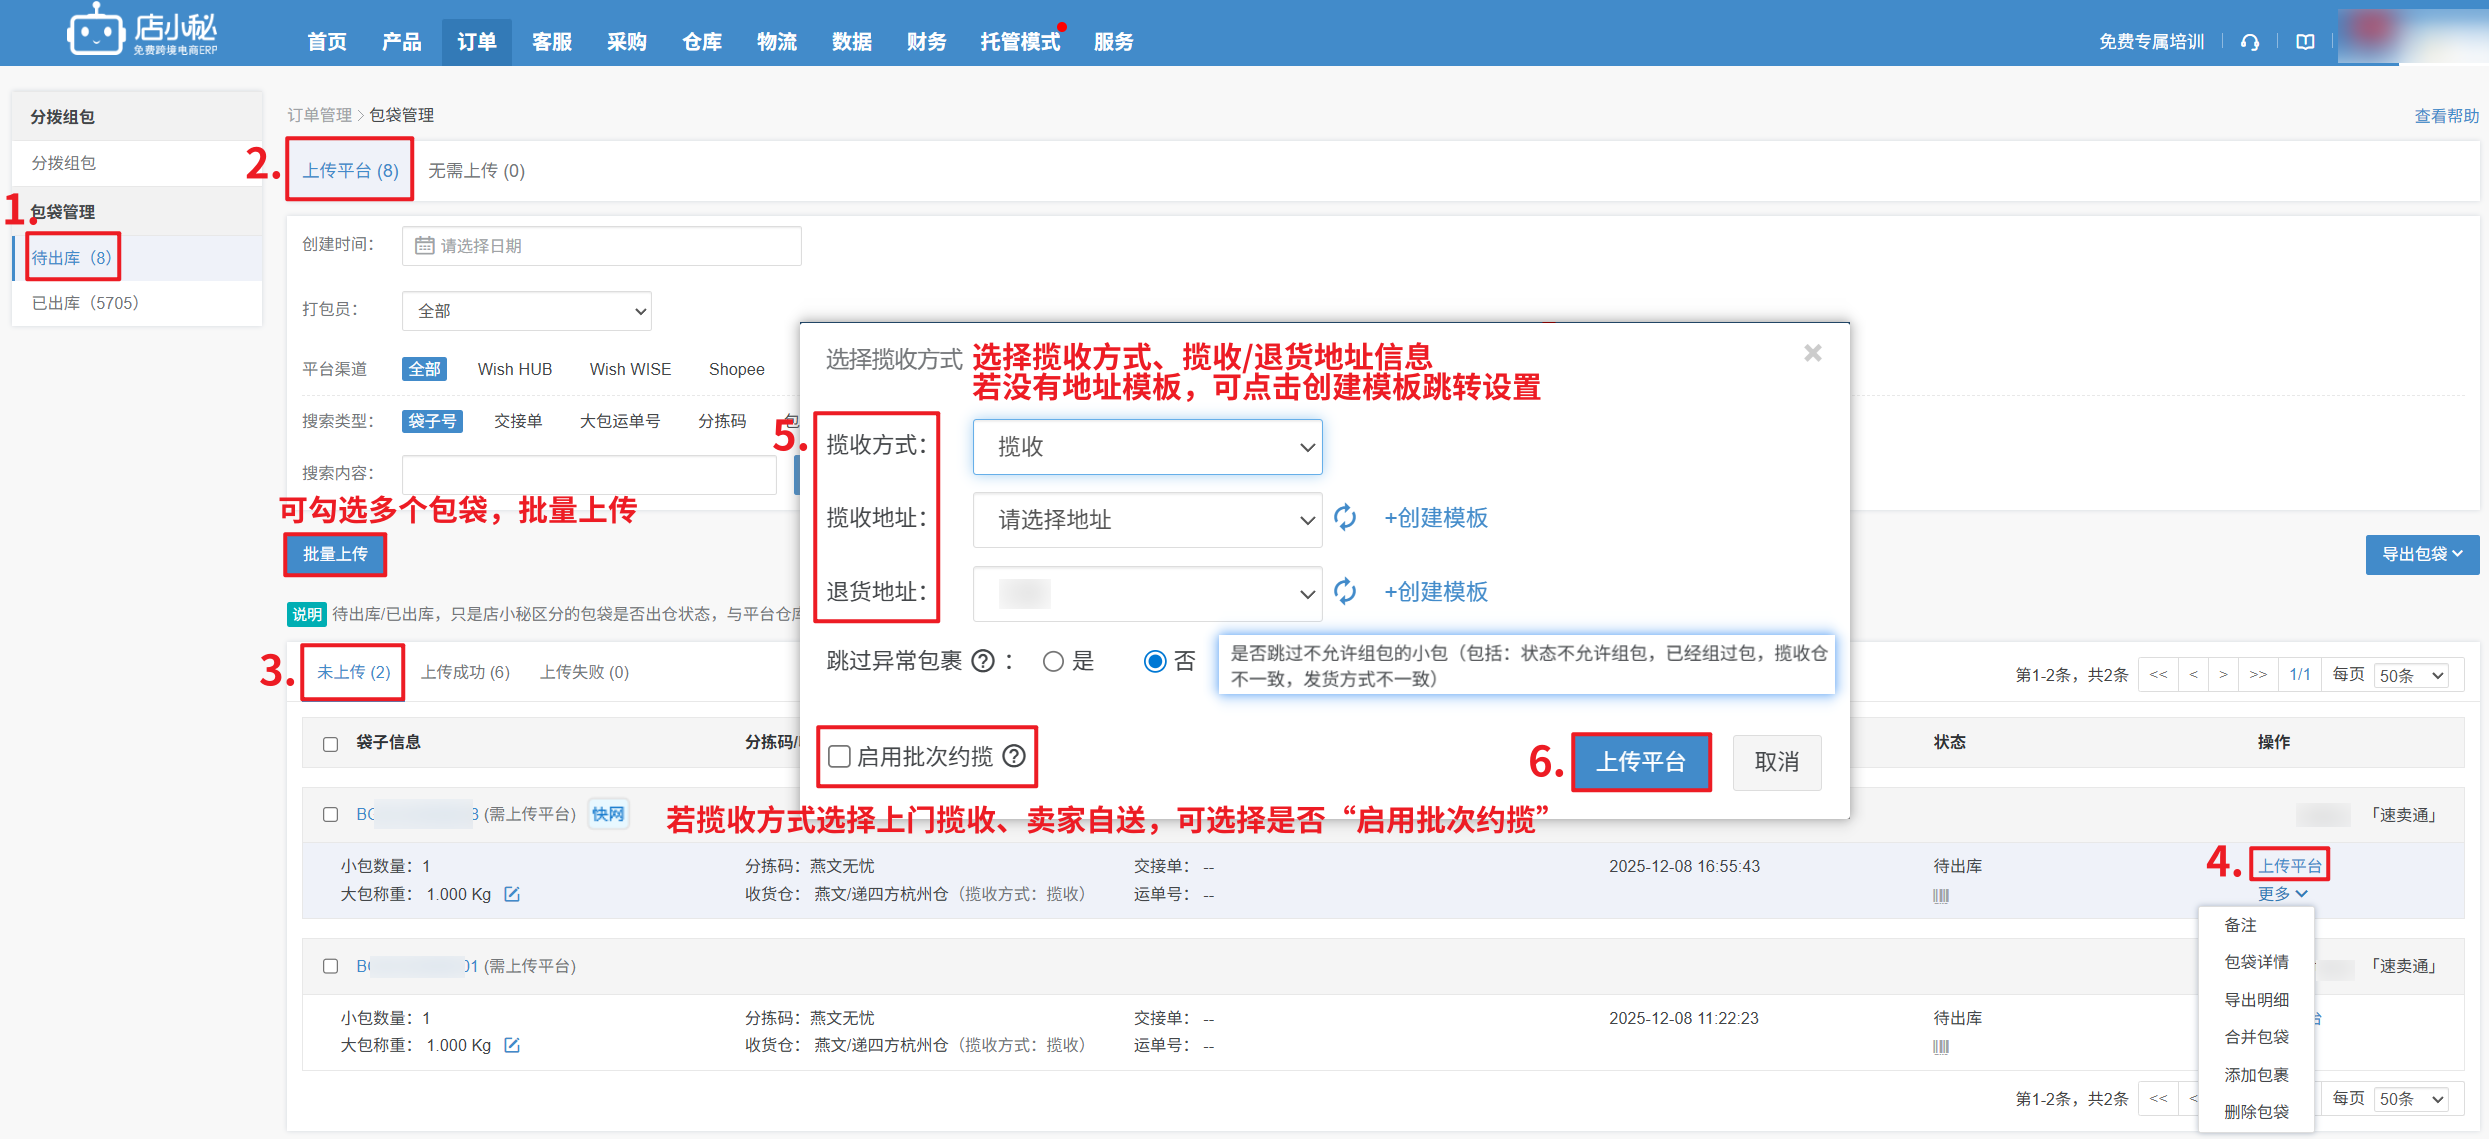
Task: Switch to the 上传成功 (6) tab
Action: point(465,672)
